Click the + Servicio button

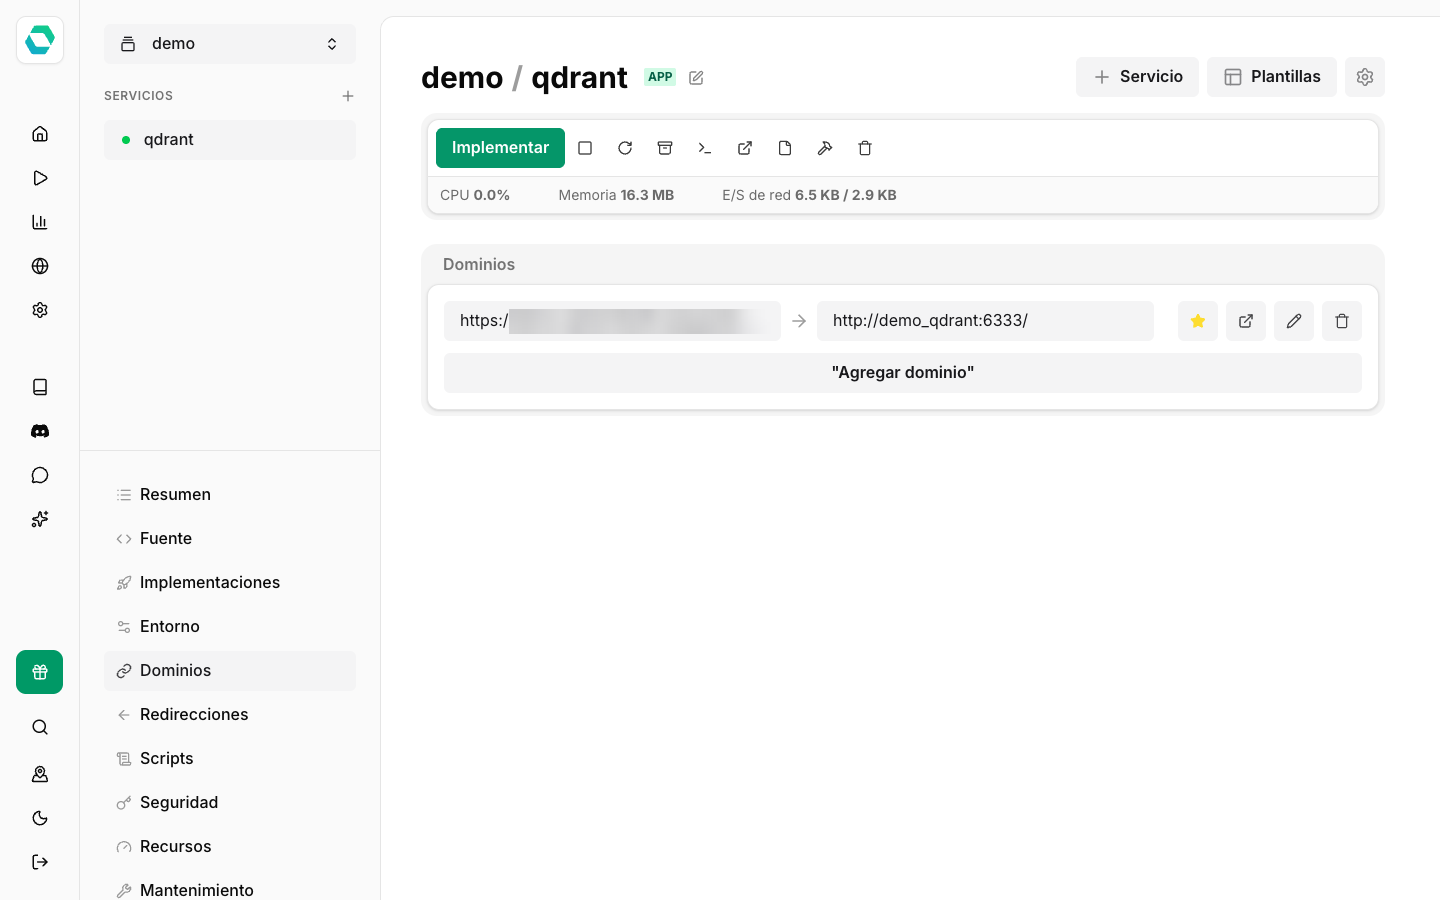click(1137, 77)
